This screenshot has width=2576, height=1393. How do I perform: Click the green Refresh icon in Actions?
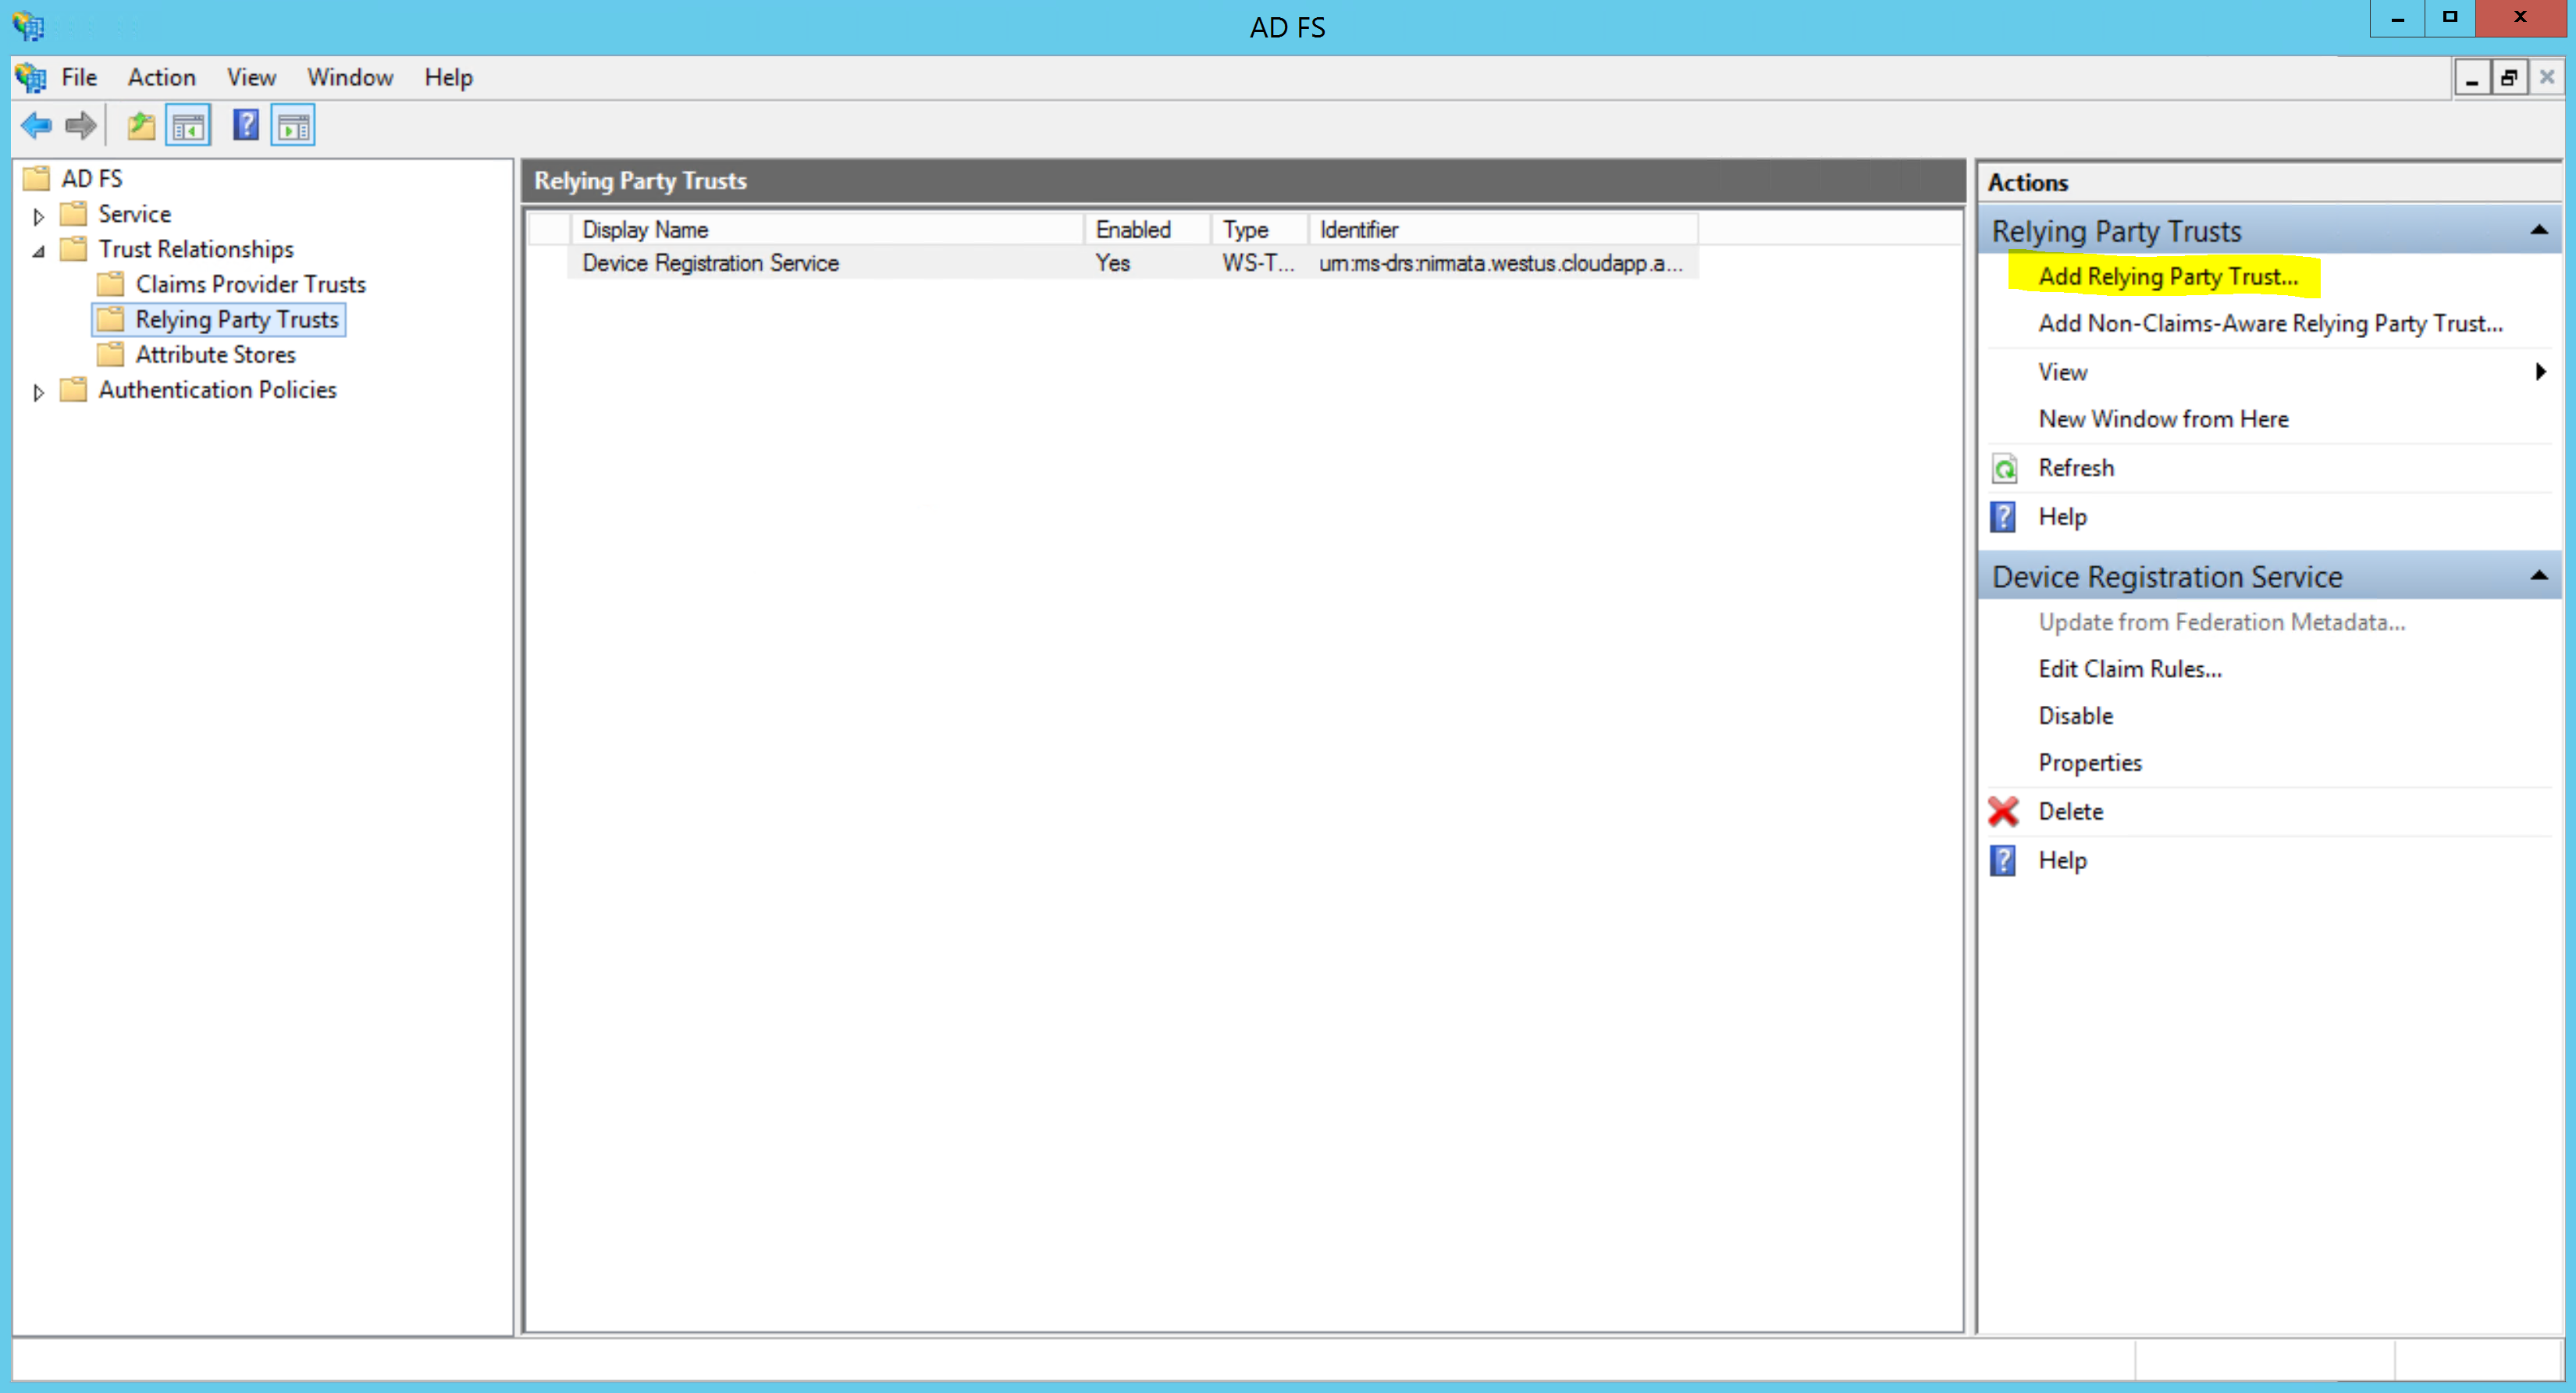point(2004,468)
